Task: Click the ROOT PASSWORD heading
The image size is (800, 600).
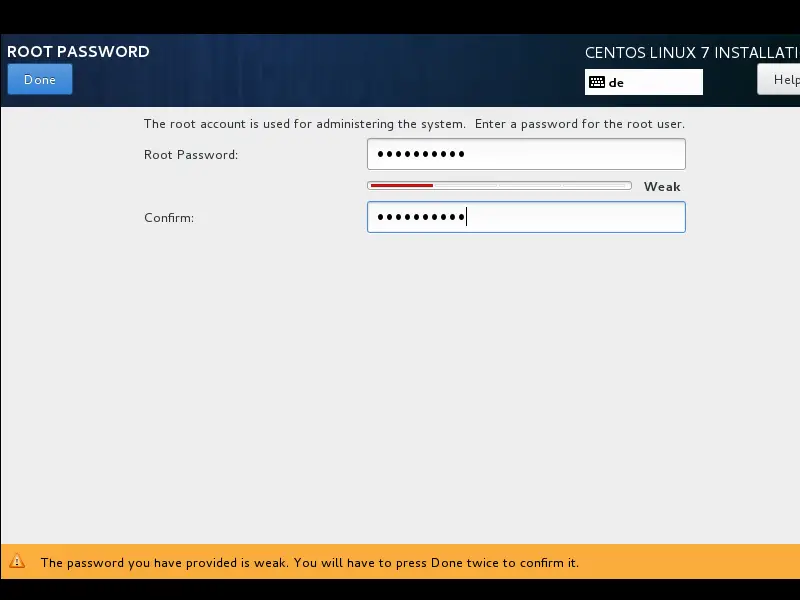Action: tap(78, 52)
